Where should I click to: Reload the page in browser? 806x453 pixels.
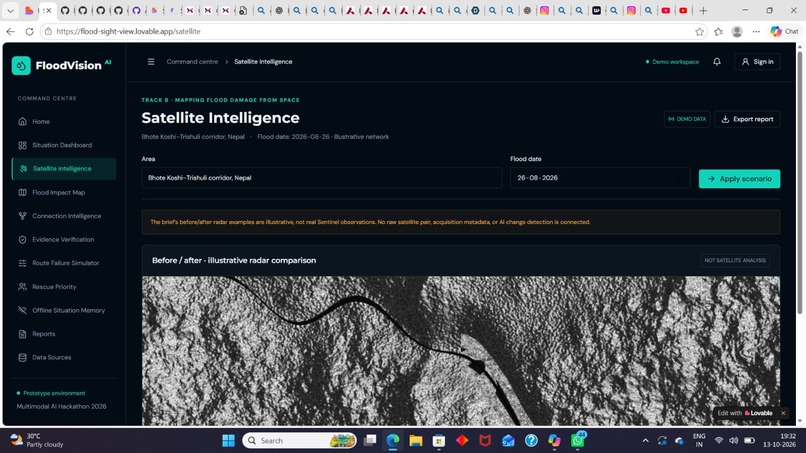click(29, 31)
